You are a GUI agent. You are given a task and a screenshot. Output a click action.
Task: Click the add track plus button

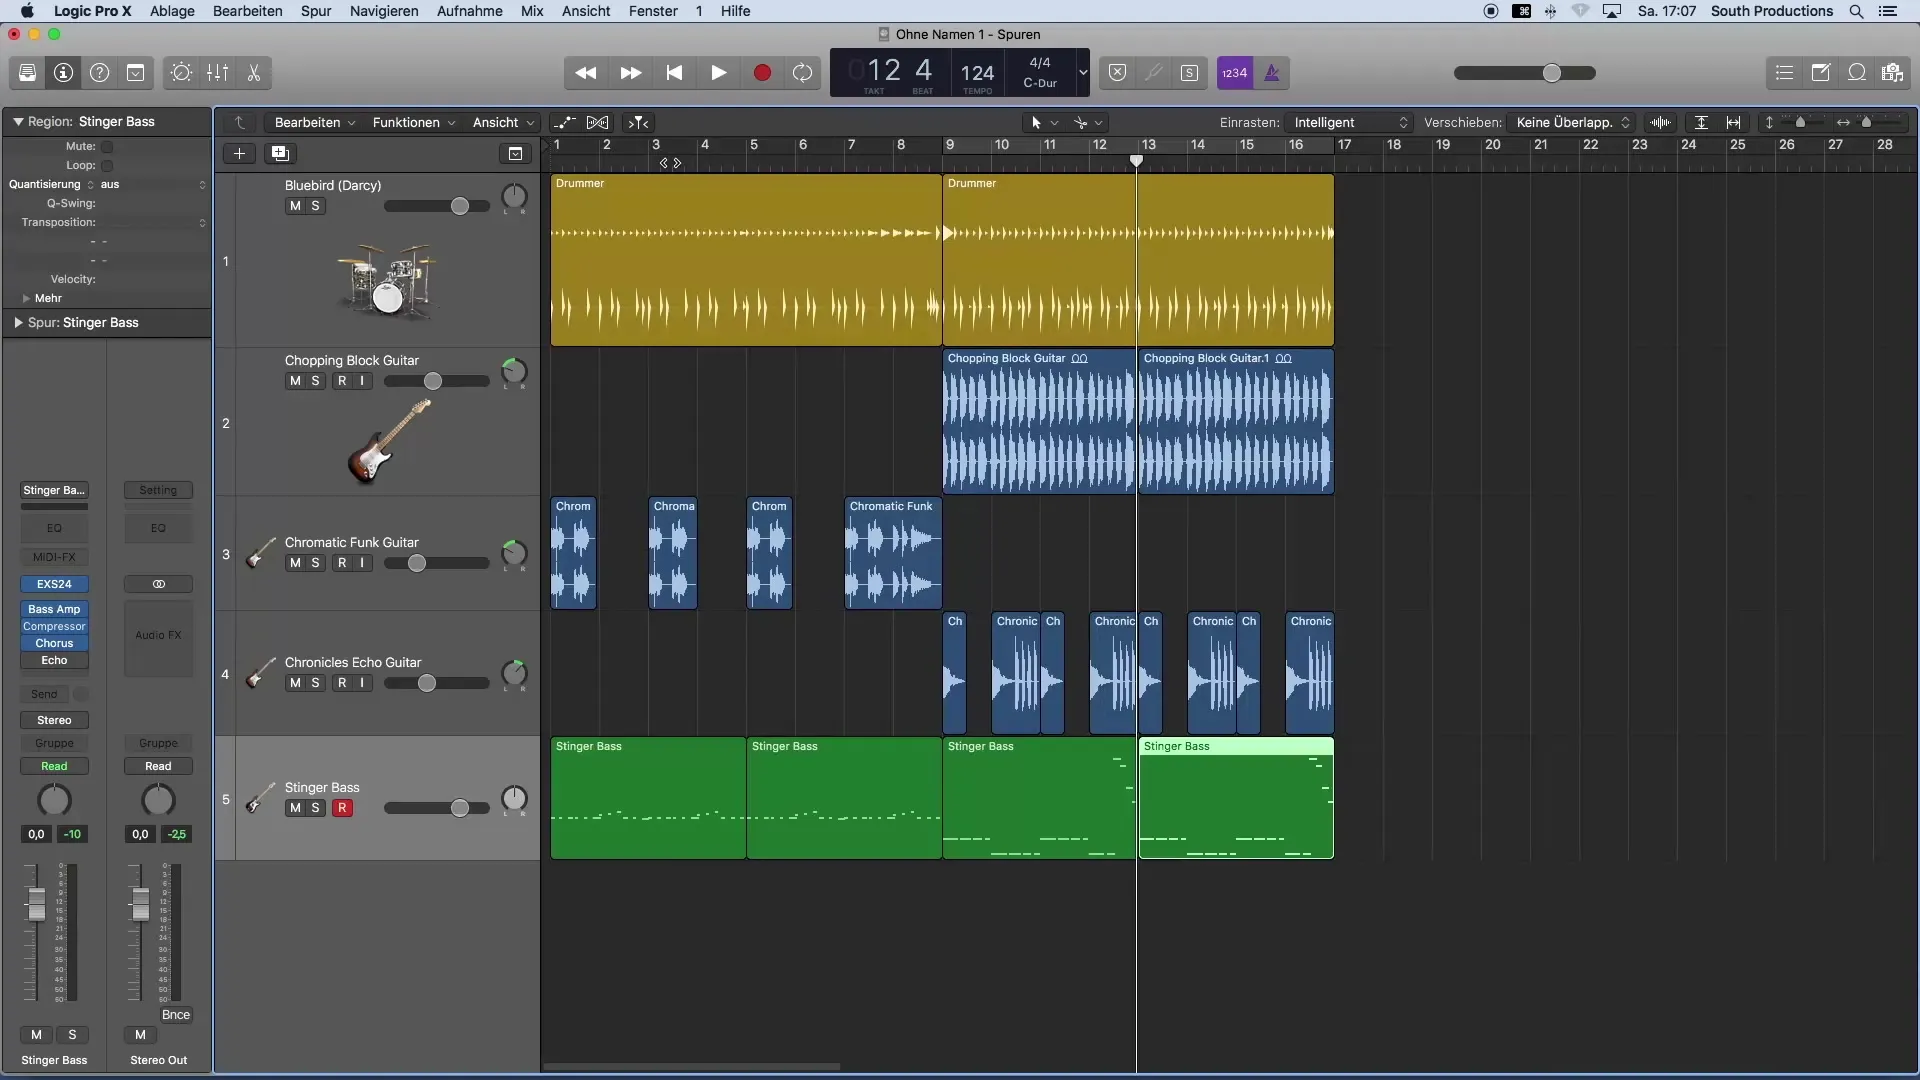coord(239,153)
